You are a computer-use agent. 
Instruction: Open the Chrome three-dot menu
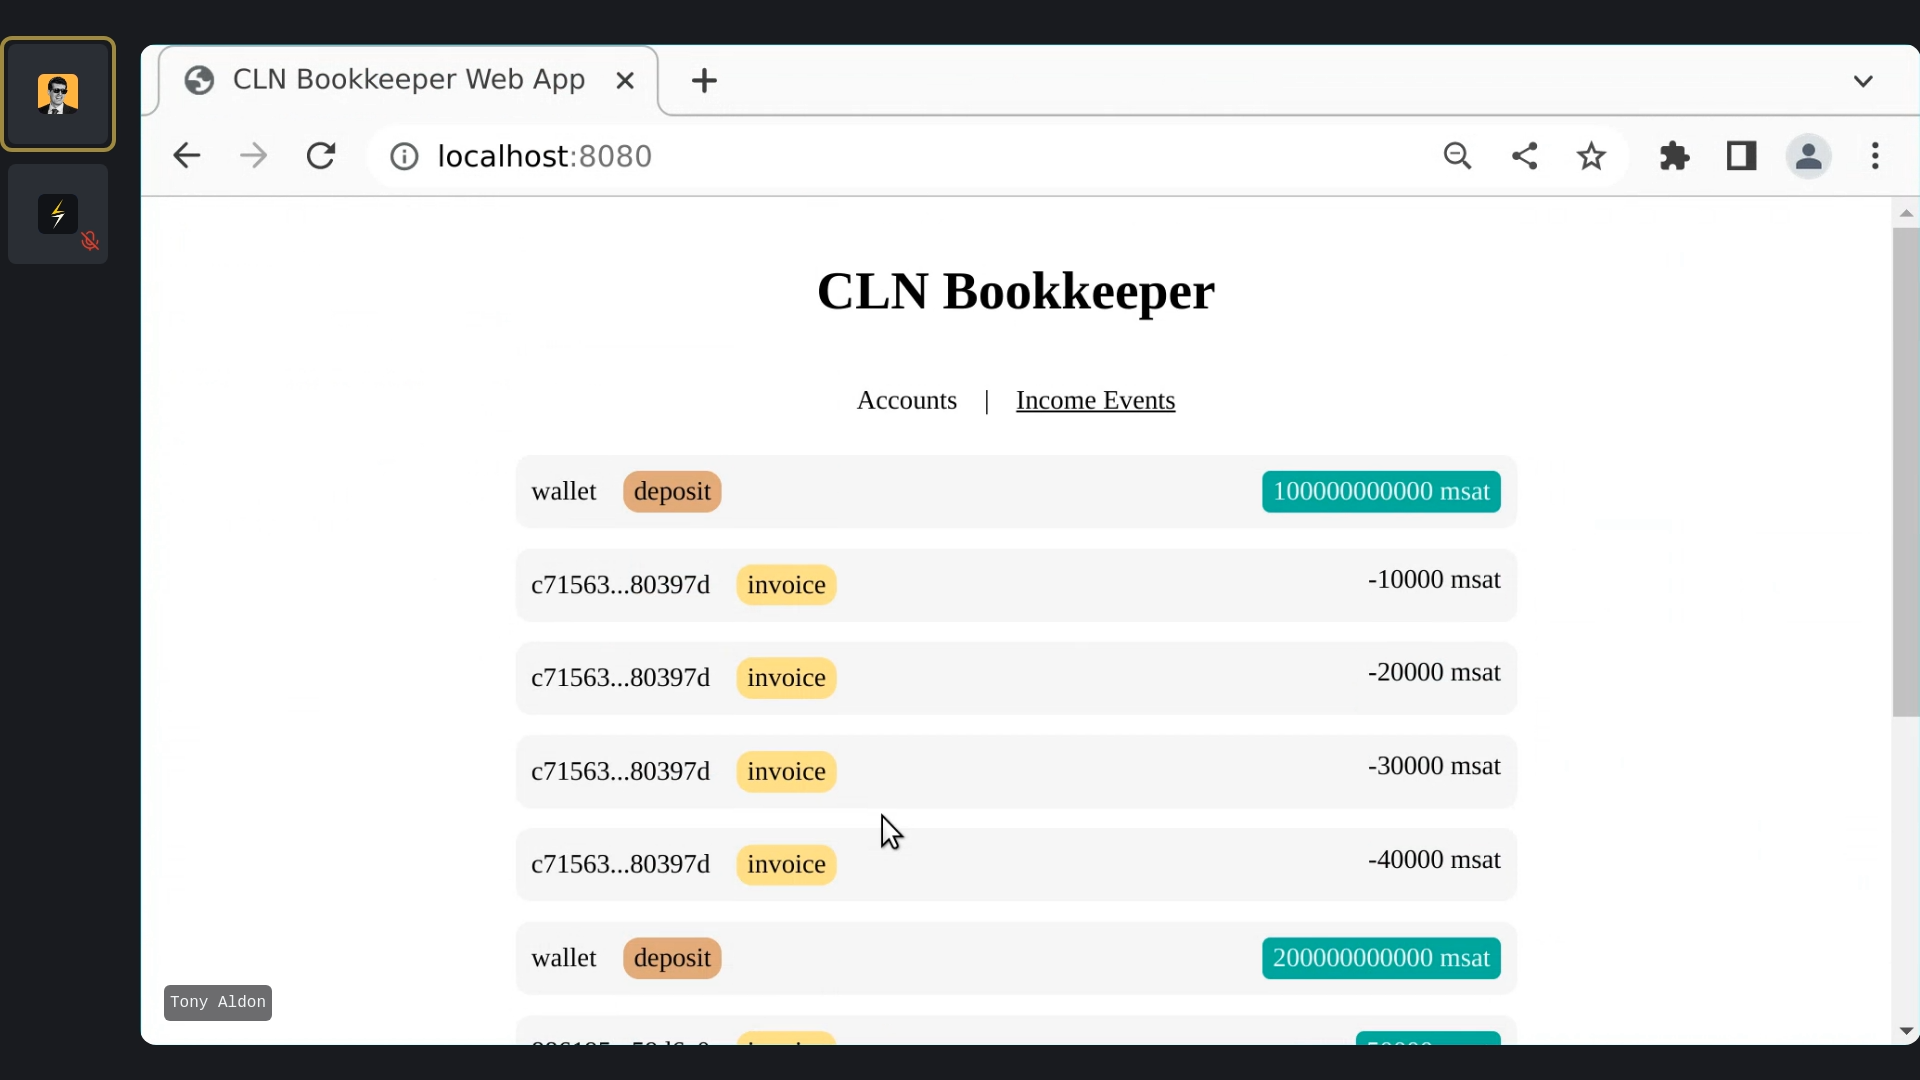pyautogui.click(x=1875, y=156)
